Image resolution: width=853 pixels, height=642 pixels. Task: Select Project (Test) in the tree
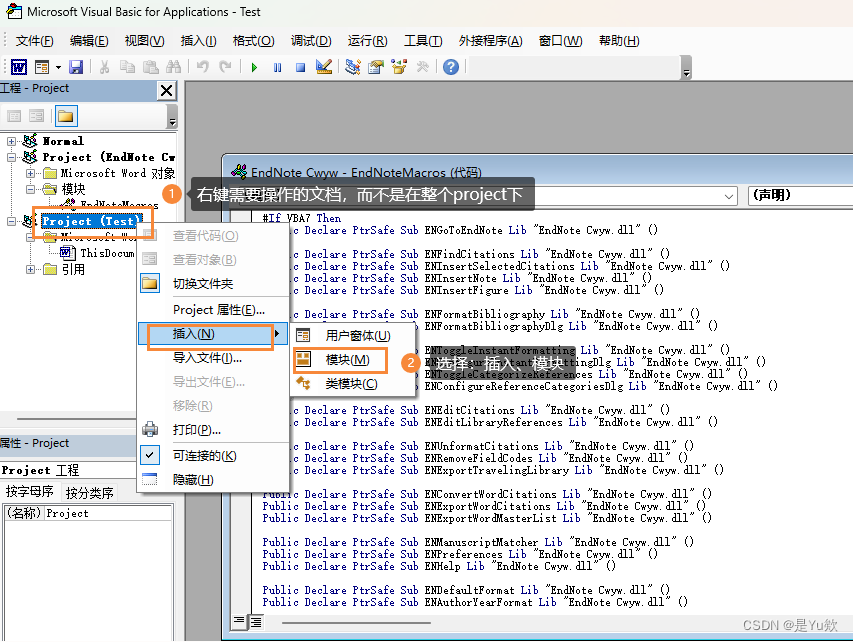91,221
